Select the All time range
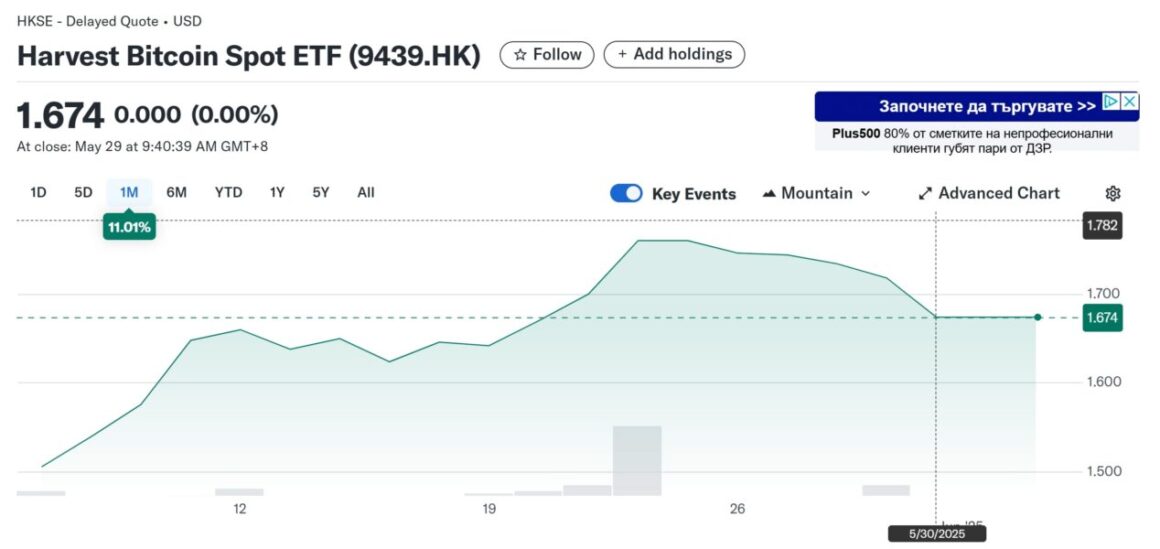The image size is (1160, 549). pyautogui.click(x=366, y=192)
